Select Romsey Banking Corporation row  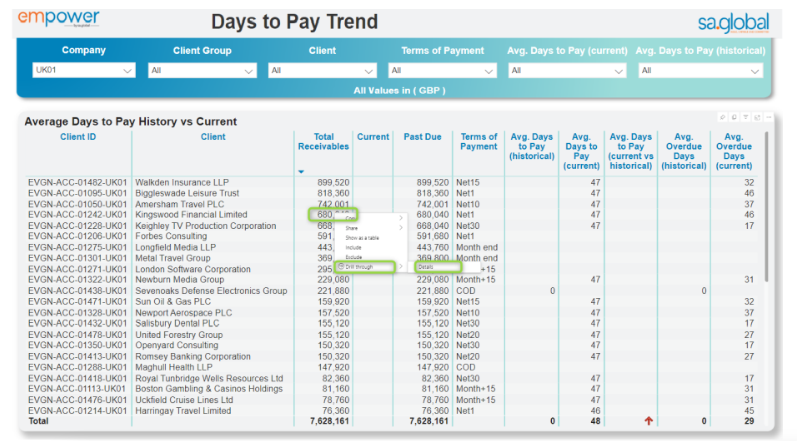pos(193,357)
